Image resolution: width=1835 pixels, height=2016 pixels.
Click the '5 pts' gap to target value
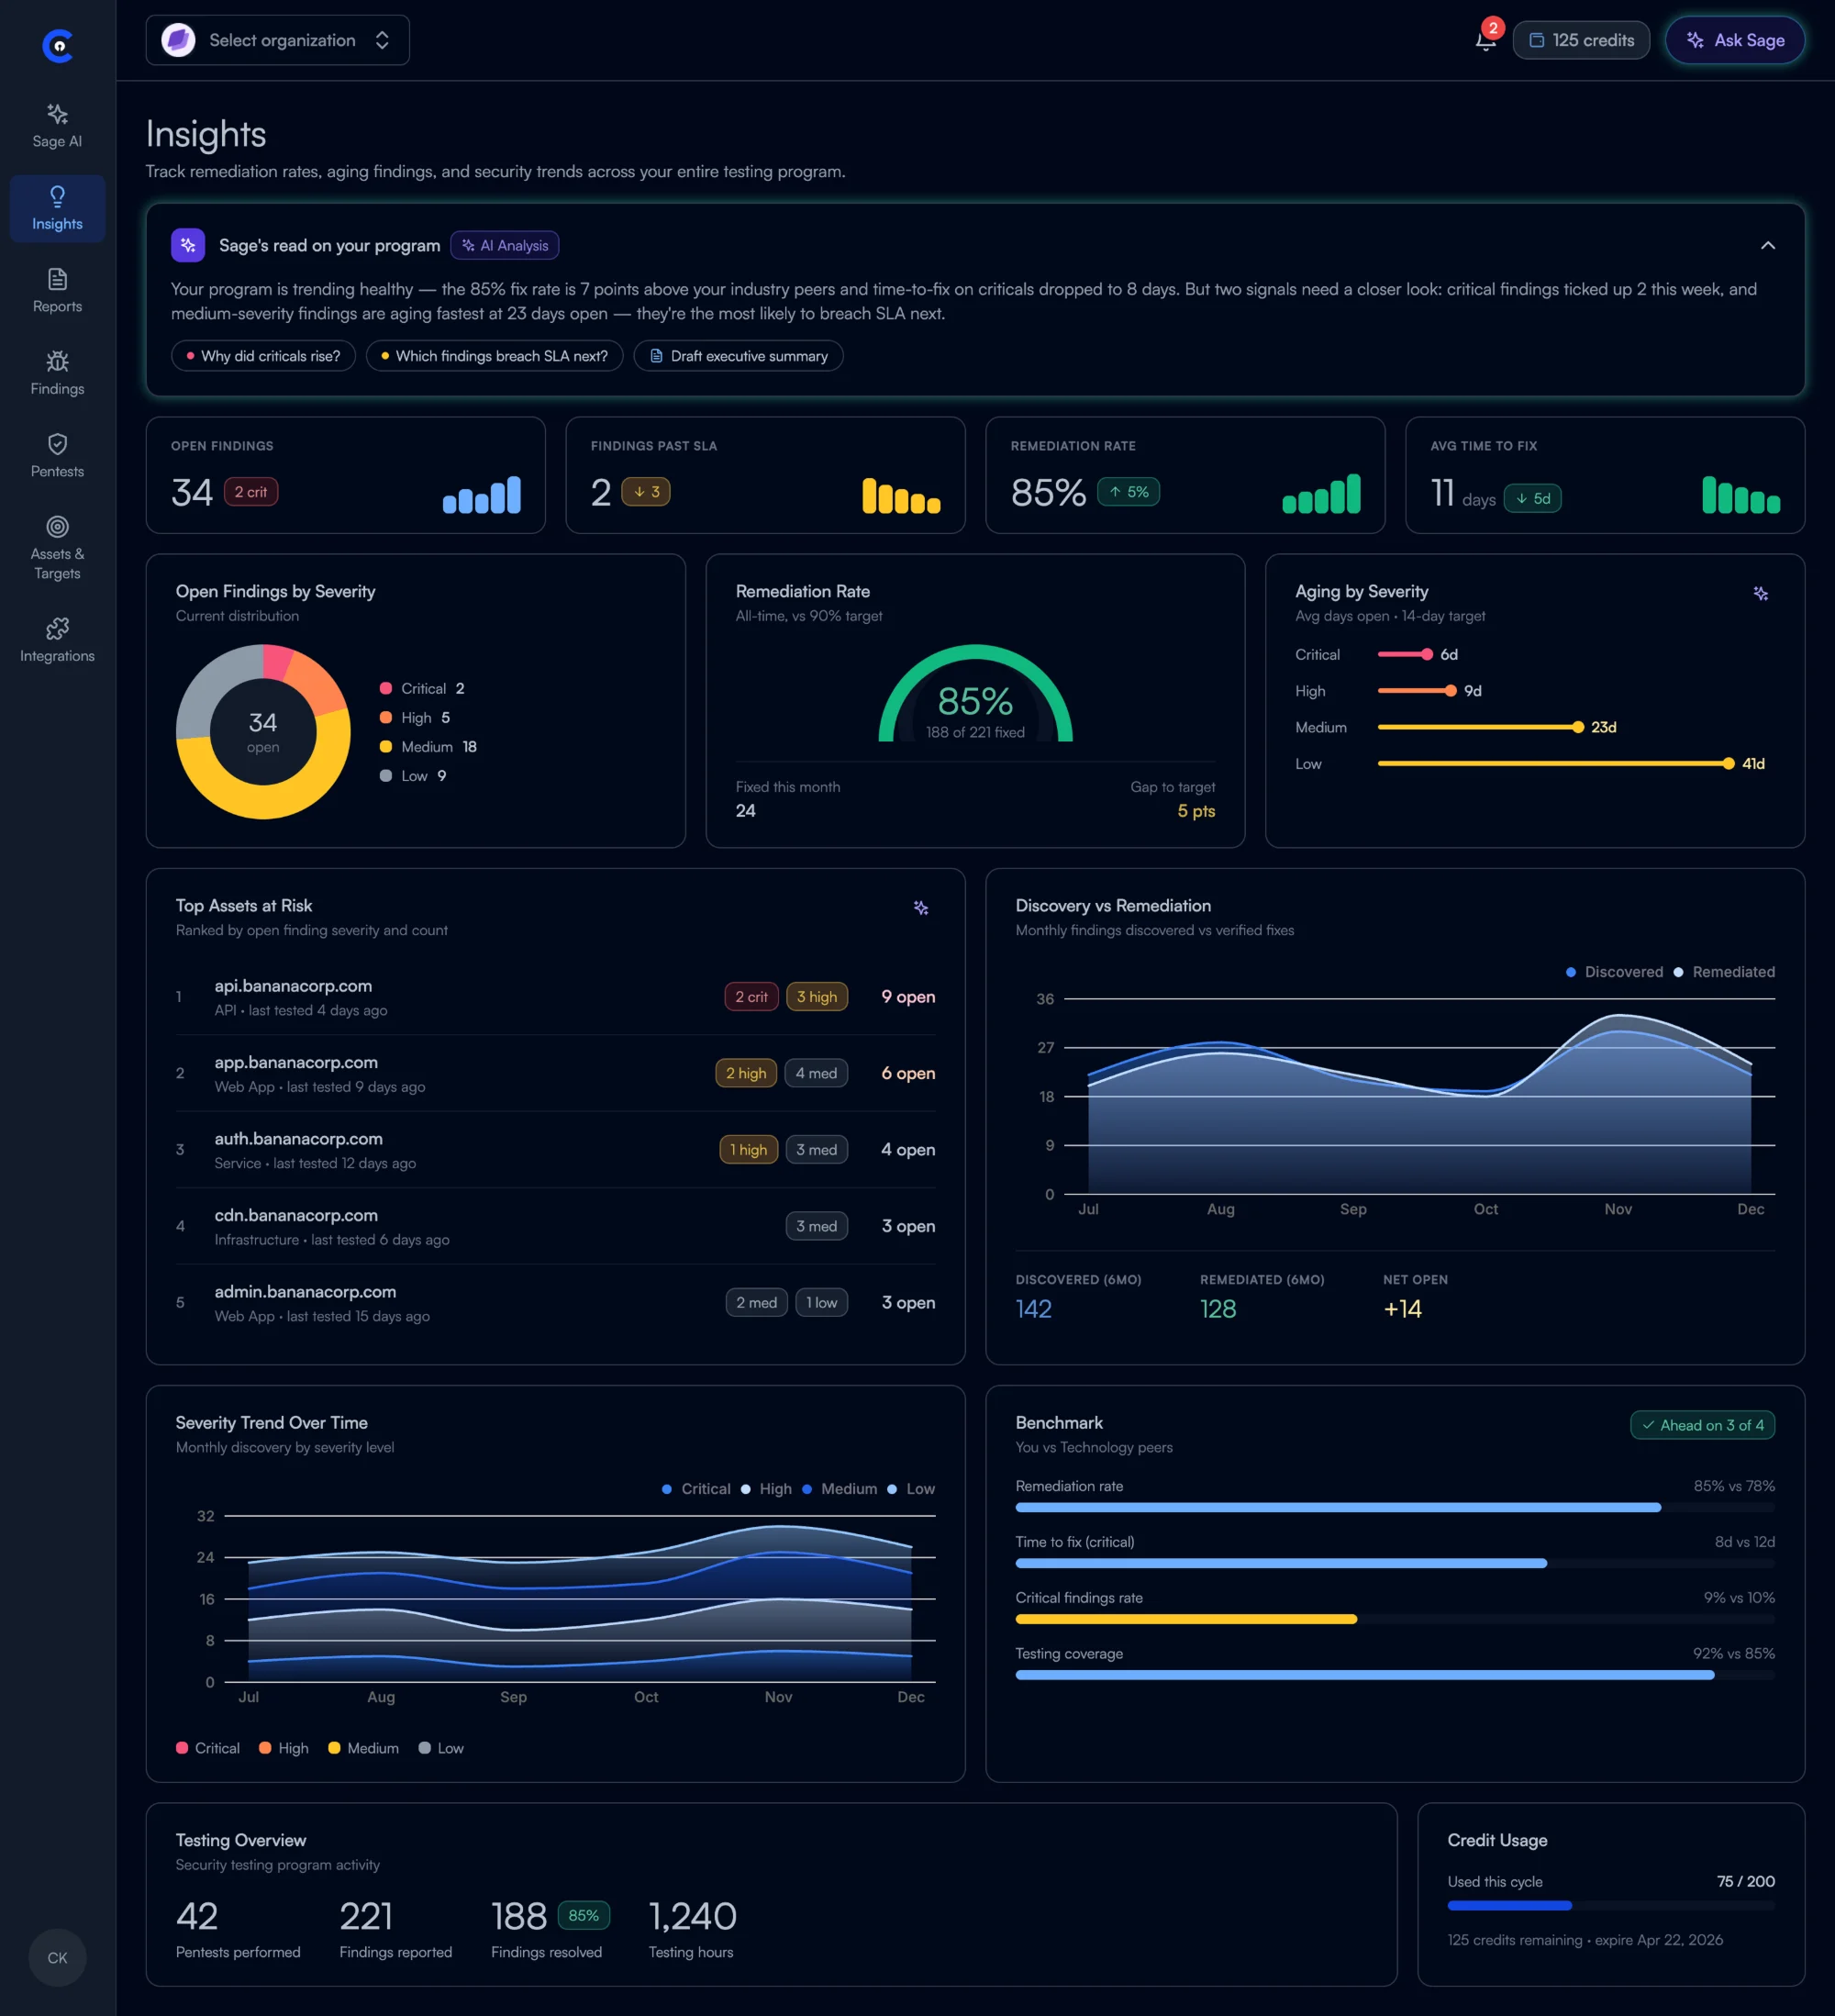point(1196,811)
